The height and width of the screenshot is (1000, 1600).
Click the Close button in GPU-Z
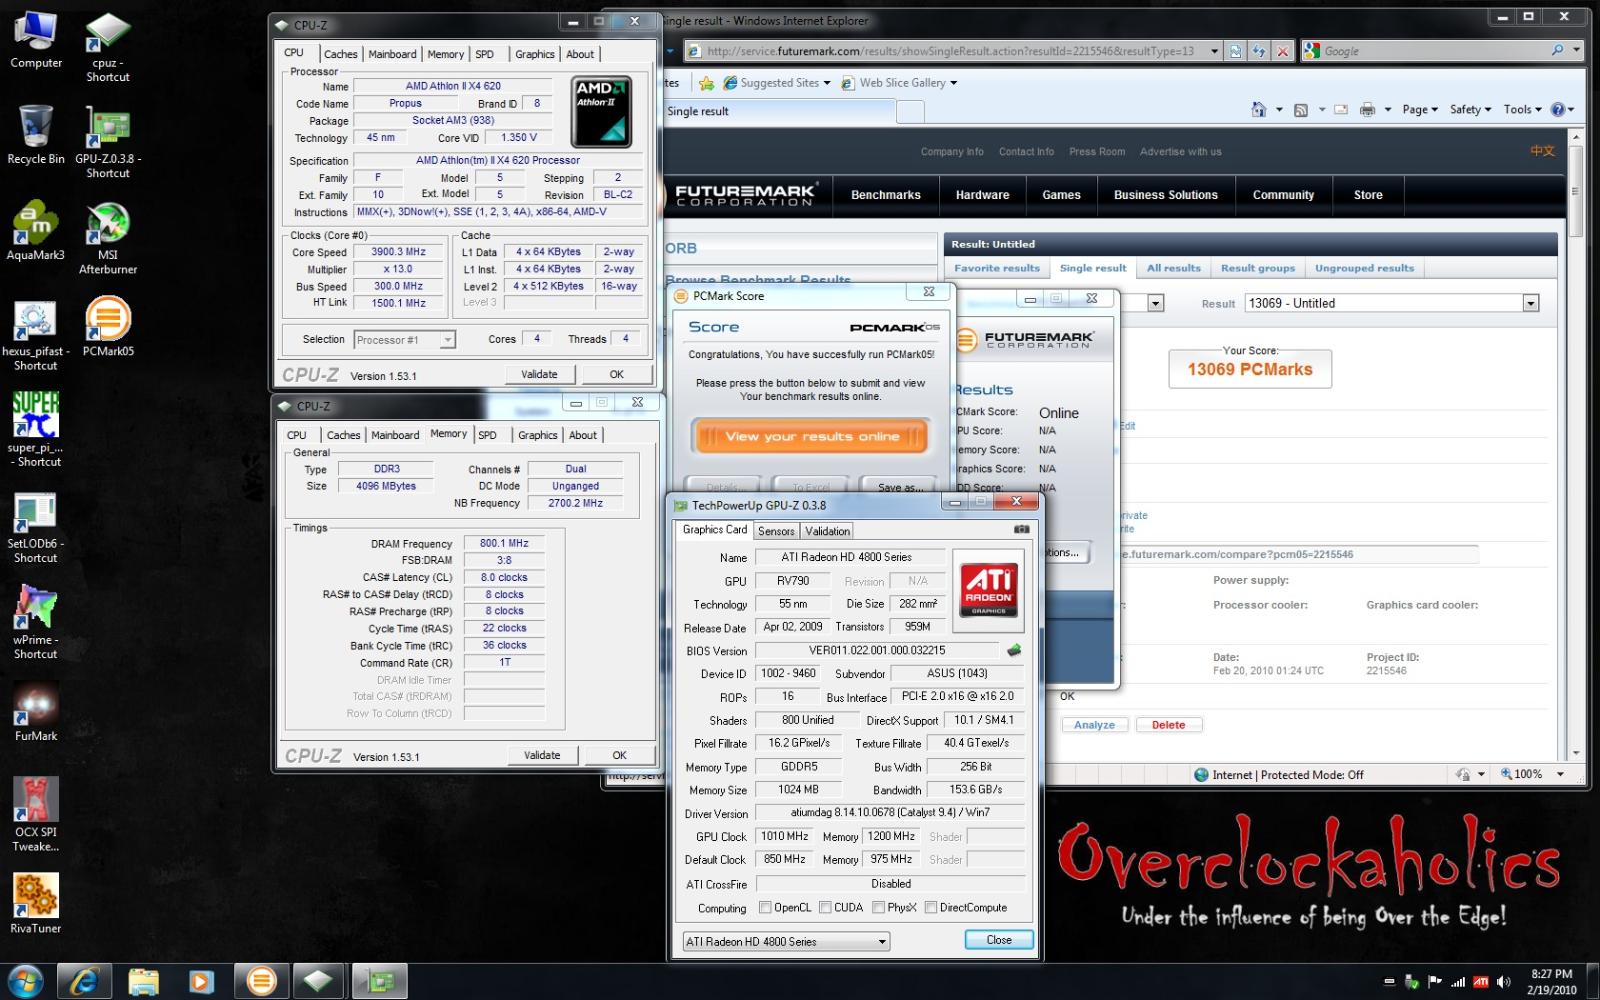[999, 940]
